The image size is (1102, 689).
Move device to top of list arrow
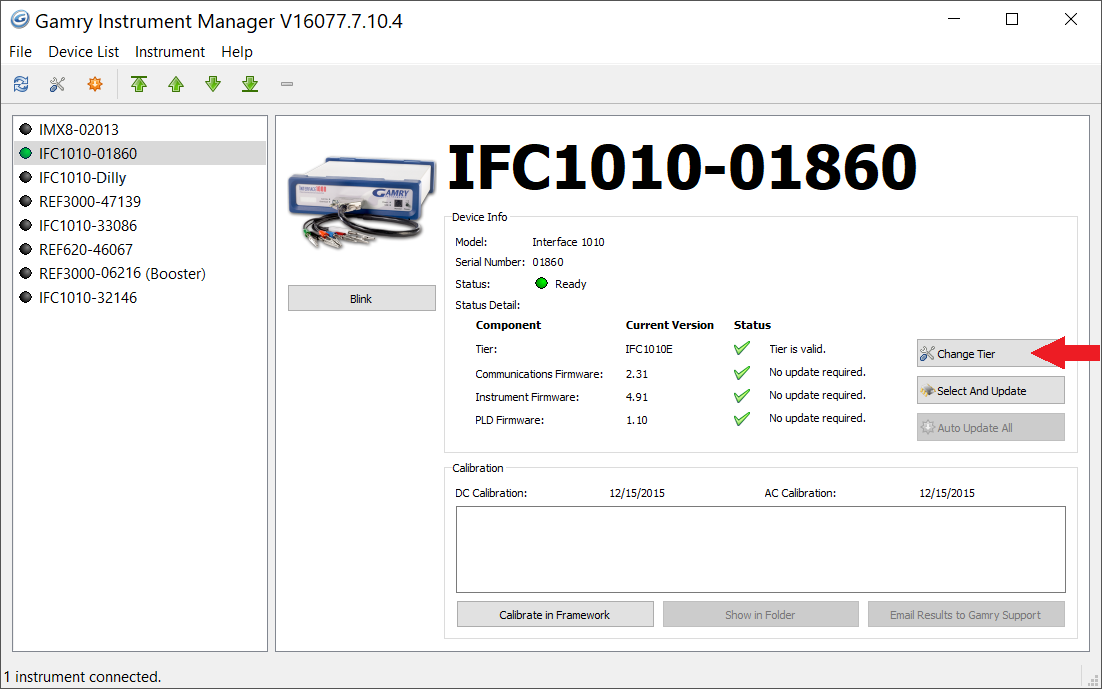pyautogui.click(x=139, y=84)
